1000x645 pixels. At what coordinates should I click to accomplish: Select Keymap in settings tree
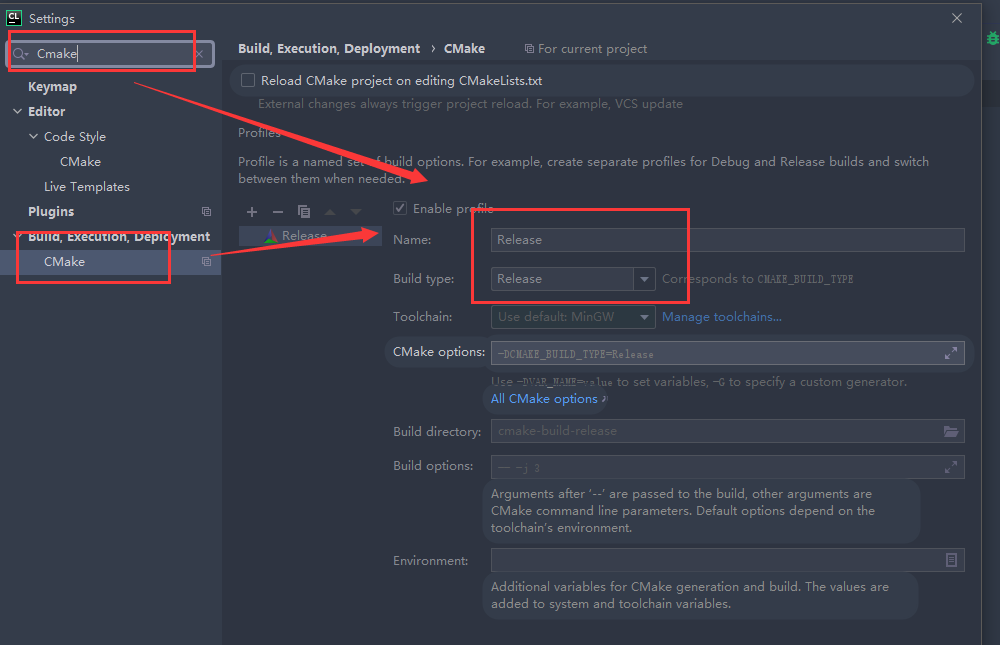(52, 87)
